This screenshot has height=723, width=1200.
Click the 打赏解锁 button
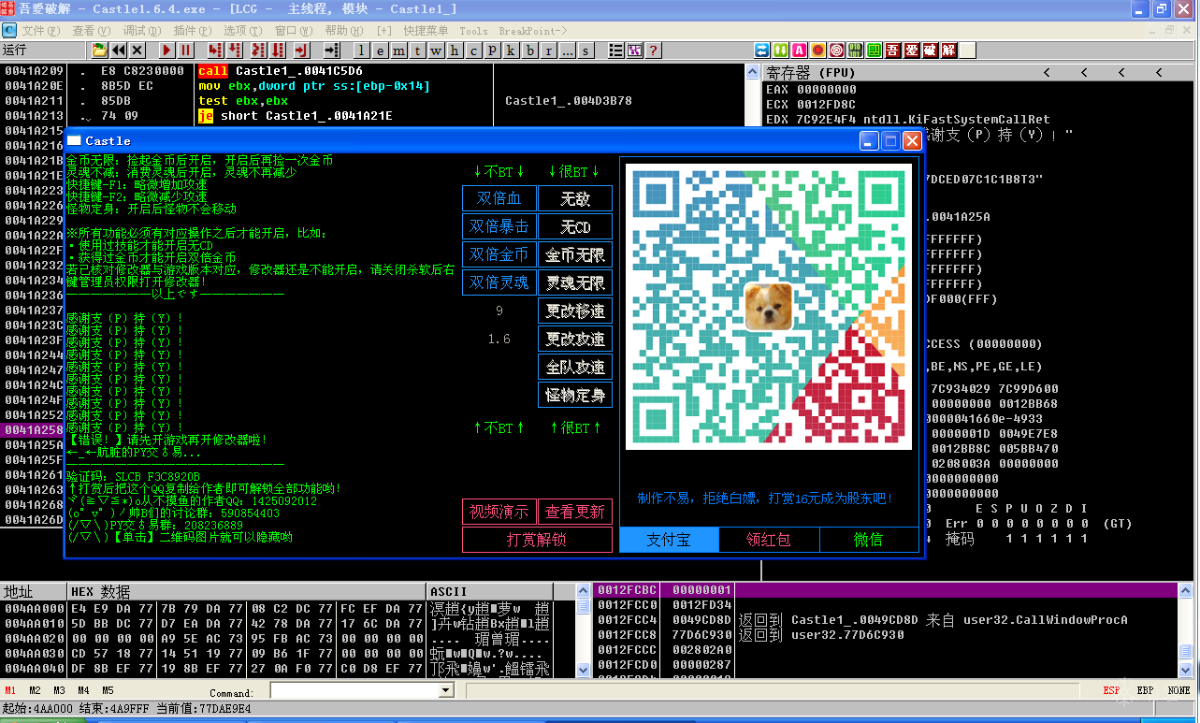(537, 540)
